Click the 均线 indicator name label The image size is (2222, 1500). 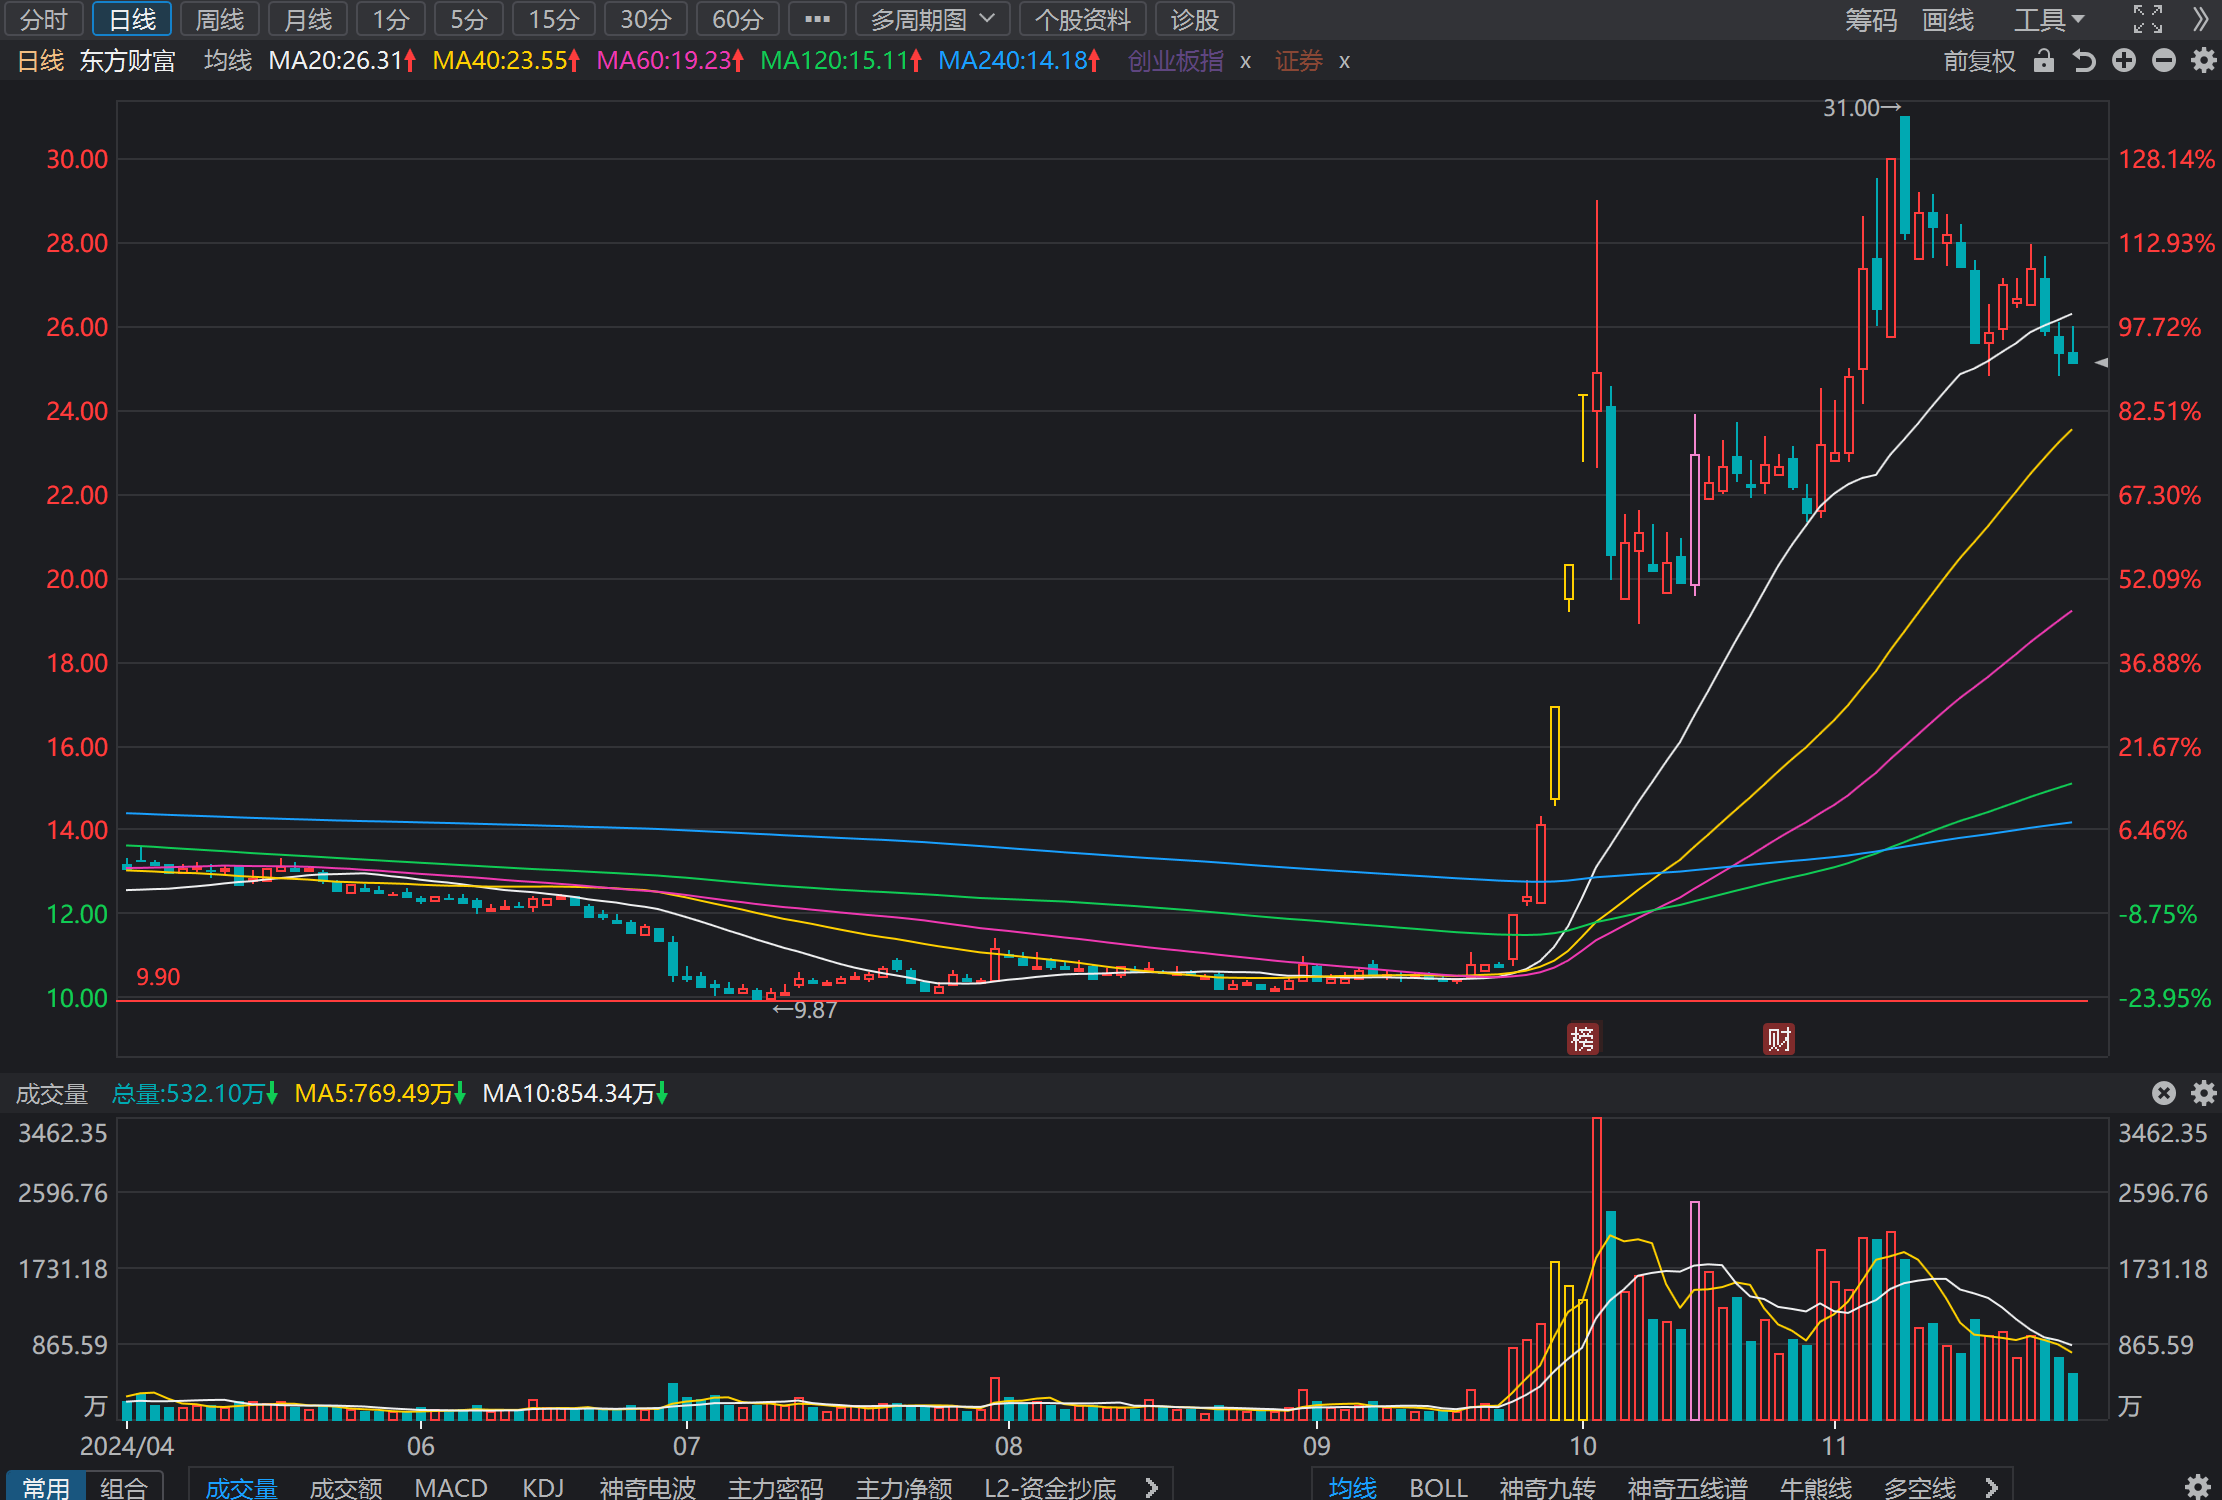(228, 61)
